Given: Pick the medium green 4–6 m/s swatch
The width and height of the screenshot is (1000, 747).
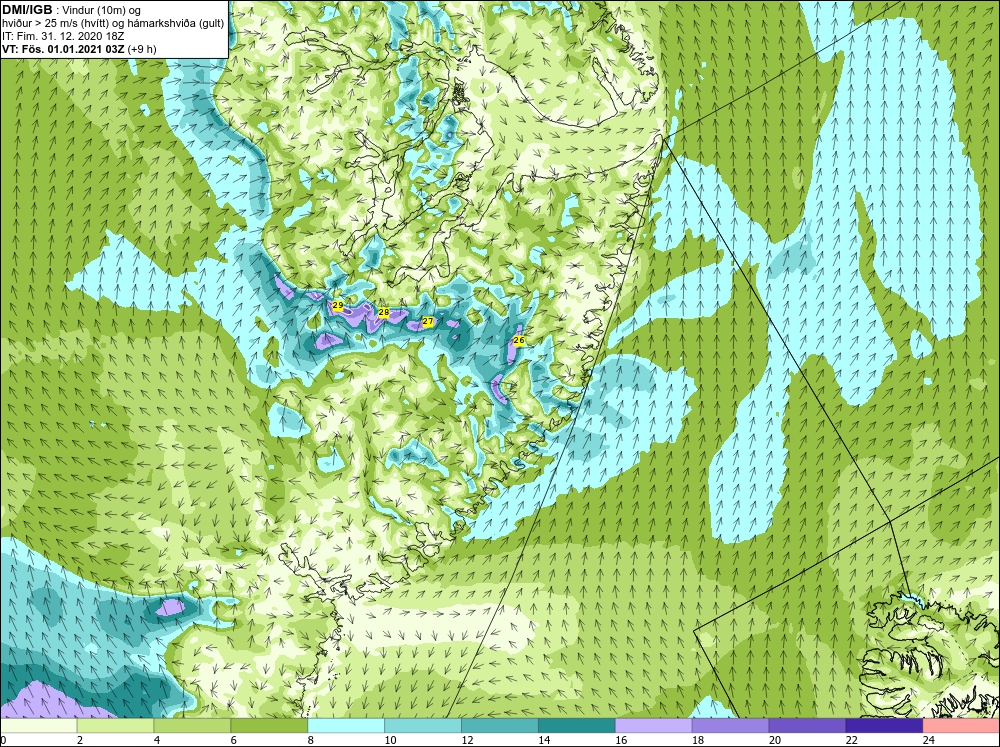Looking at the screenshot, I should 192,726.
